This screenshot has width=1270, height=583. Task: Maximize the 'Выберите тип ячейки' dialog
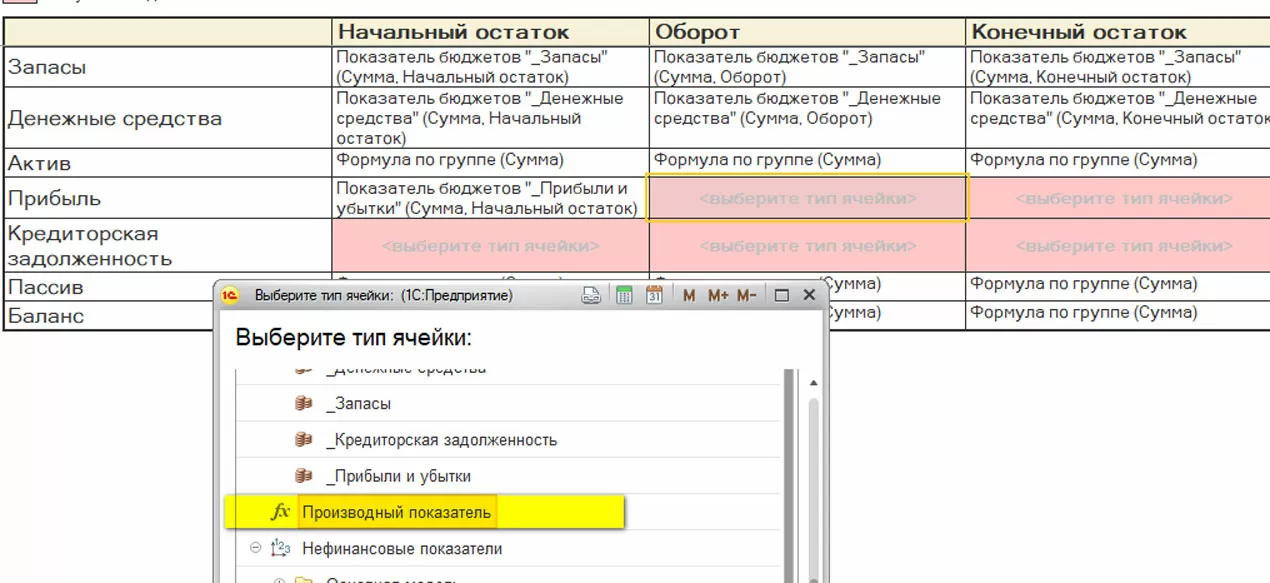point(782,295)
